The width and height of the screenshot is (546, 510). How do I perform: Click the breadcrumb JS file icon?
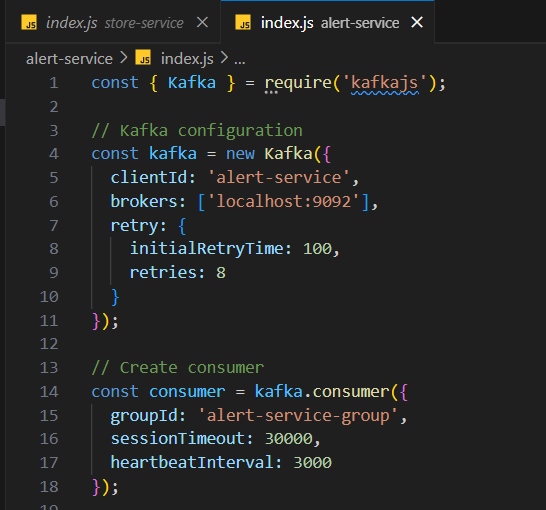143,58
